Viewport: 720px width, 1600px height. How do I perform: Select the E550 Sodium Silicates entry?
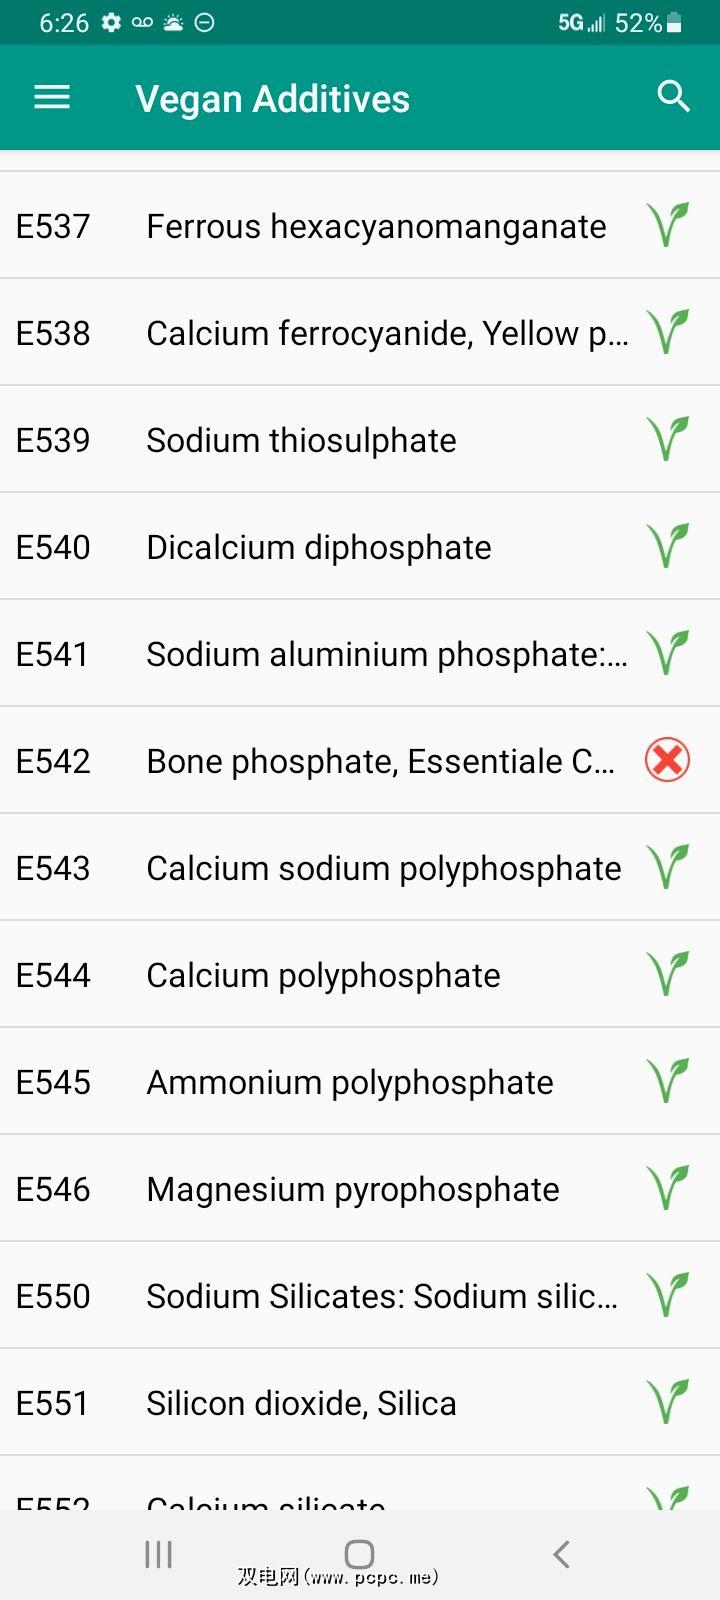(382, 1296)
